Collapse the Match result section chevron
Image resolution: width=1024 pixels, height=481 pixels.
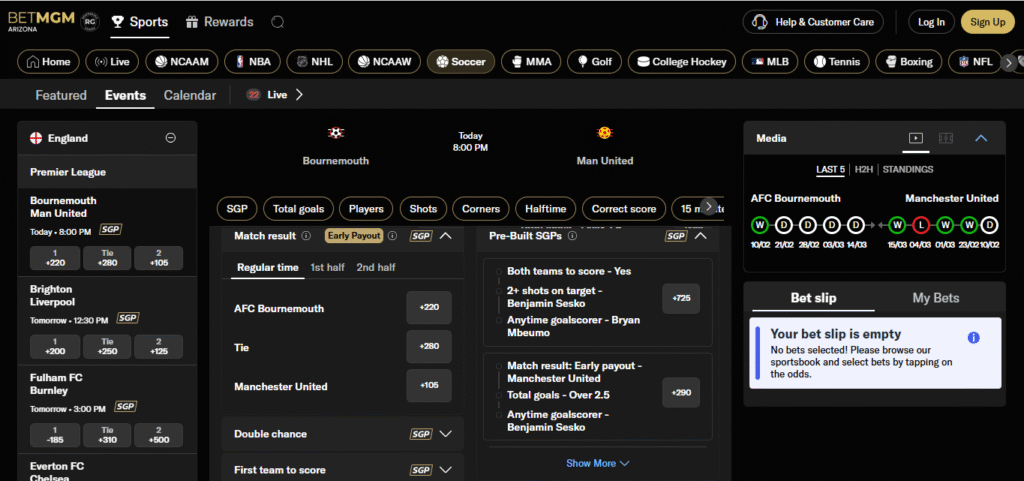[445, 236]
